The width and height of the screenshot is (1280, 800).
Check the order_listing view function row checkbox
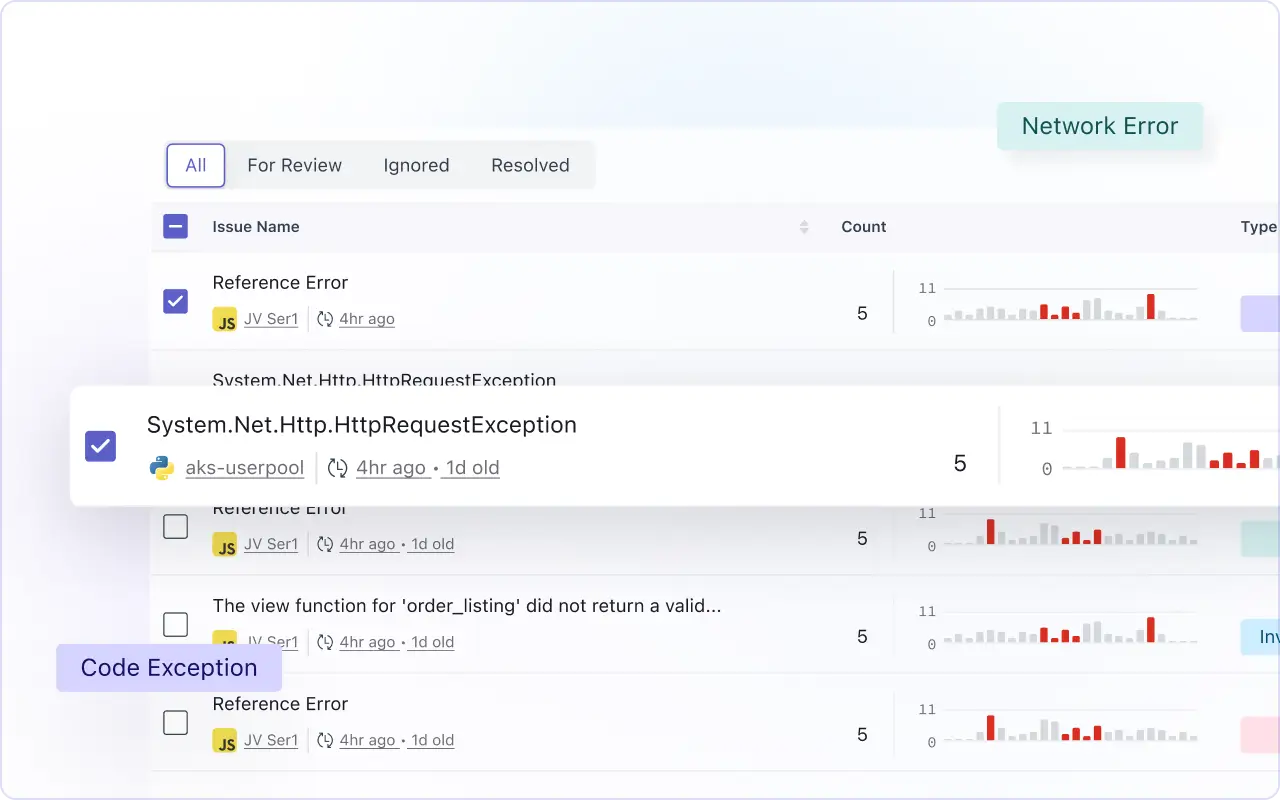point(175,625)
